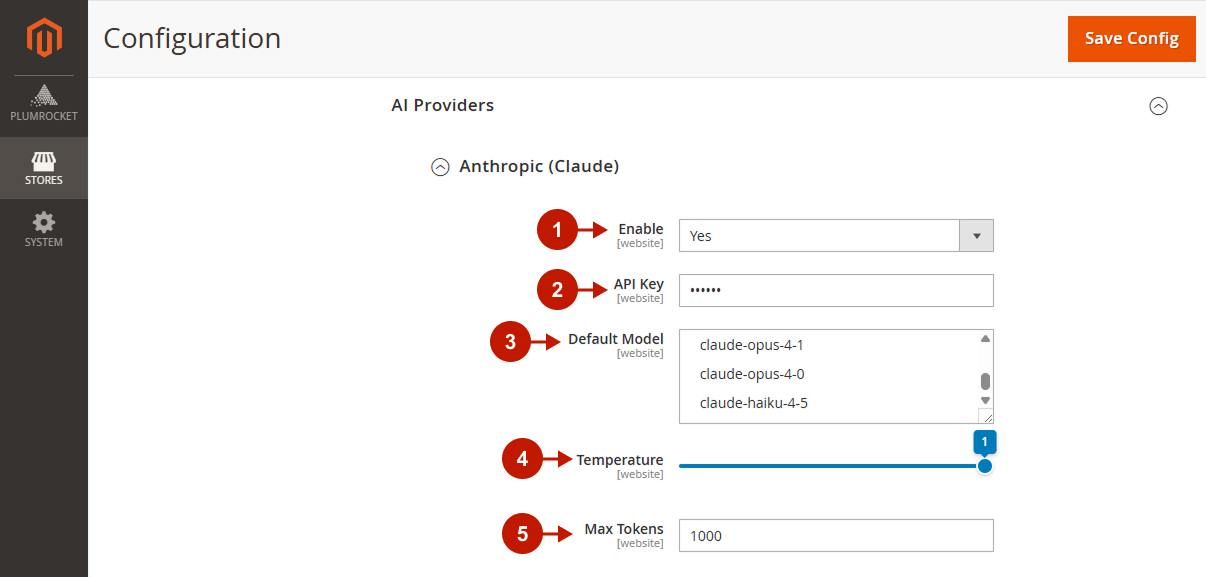The image size is (1206, 577).
Task: Click inside the Max Tokens field
Action: point(836,535)
